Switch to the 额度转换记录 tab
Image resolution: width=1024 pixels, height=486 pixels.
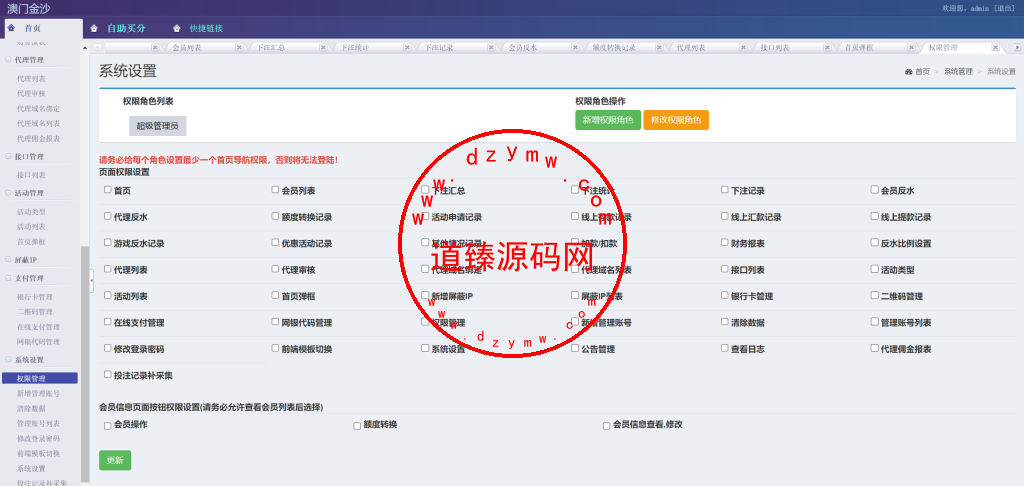click(x=614, y=48)
